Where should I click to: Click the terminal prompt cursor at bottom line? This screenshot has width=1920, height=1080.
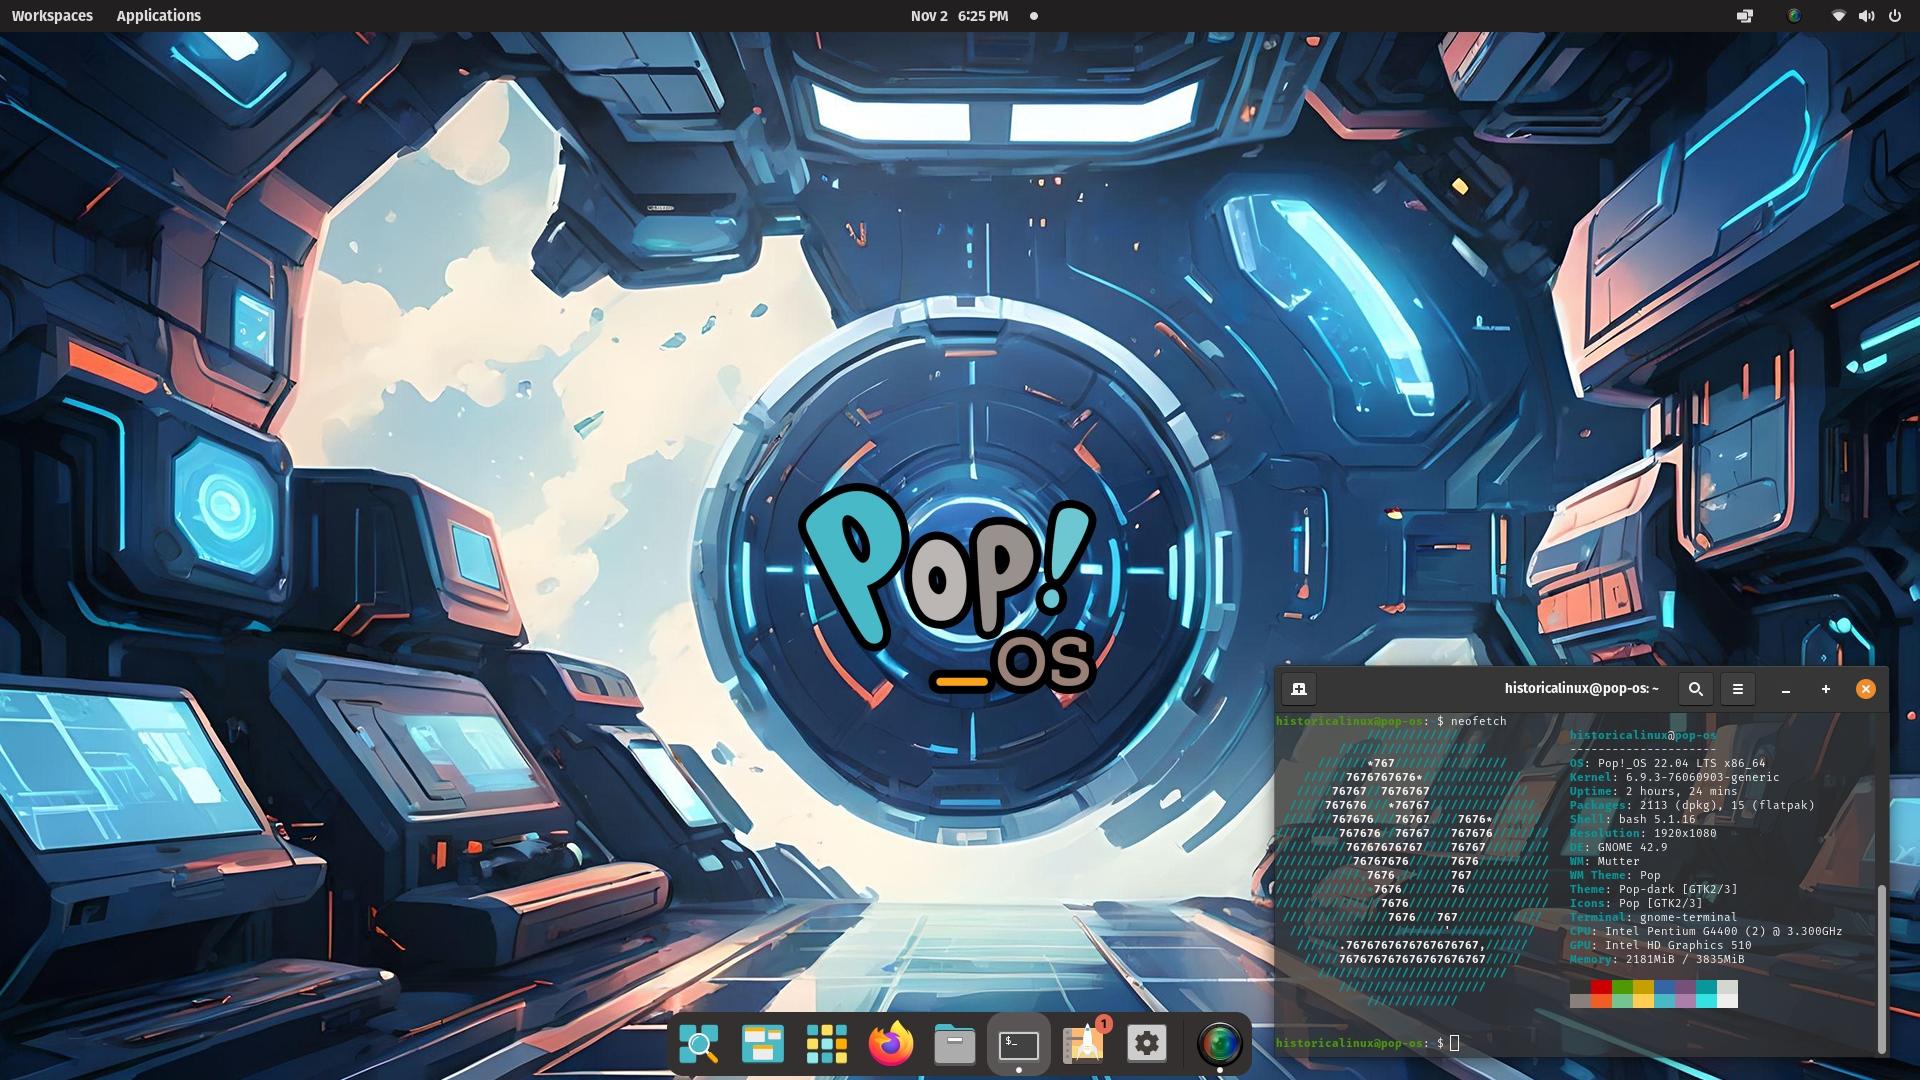(x=1454, y=1043)
